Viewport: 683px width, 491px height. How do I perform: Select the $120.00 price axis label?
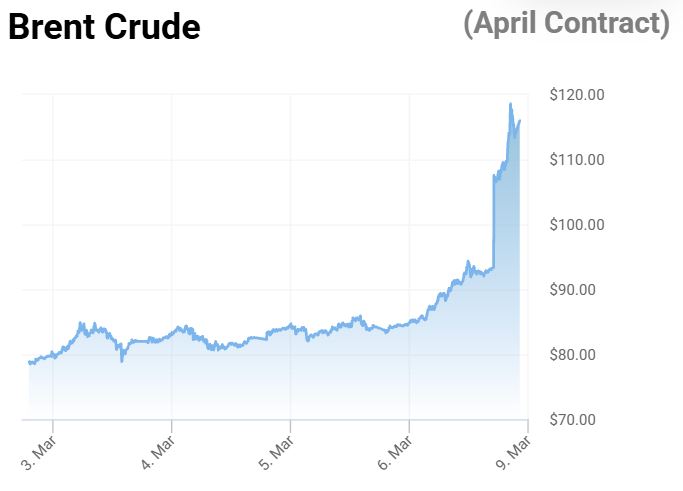pyautogui.click(x=577, y=95)
